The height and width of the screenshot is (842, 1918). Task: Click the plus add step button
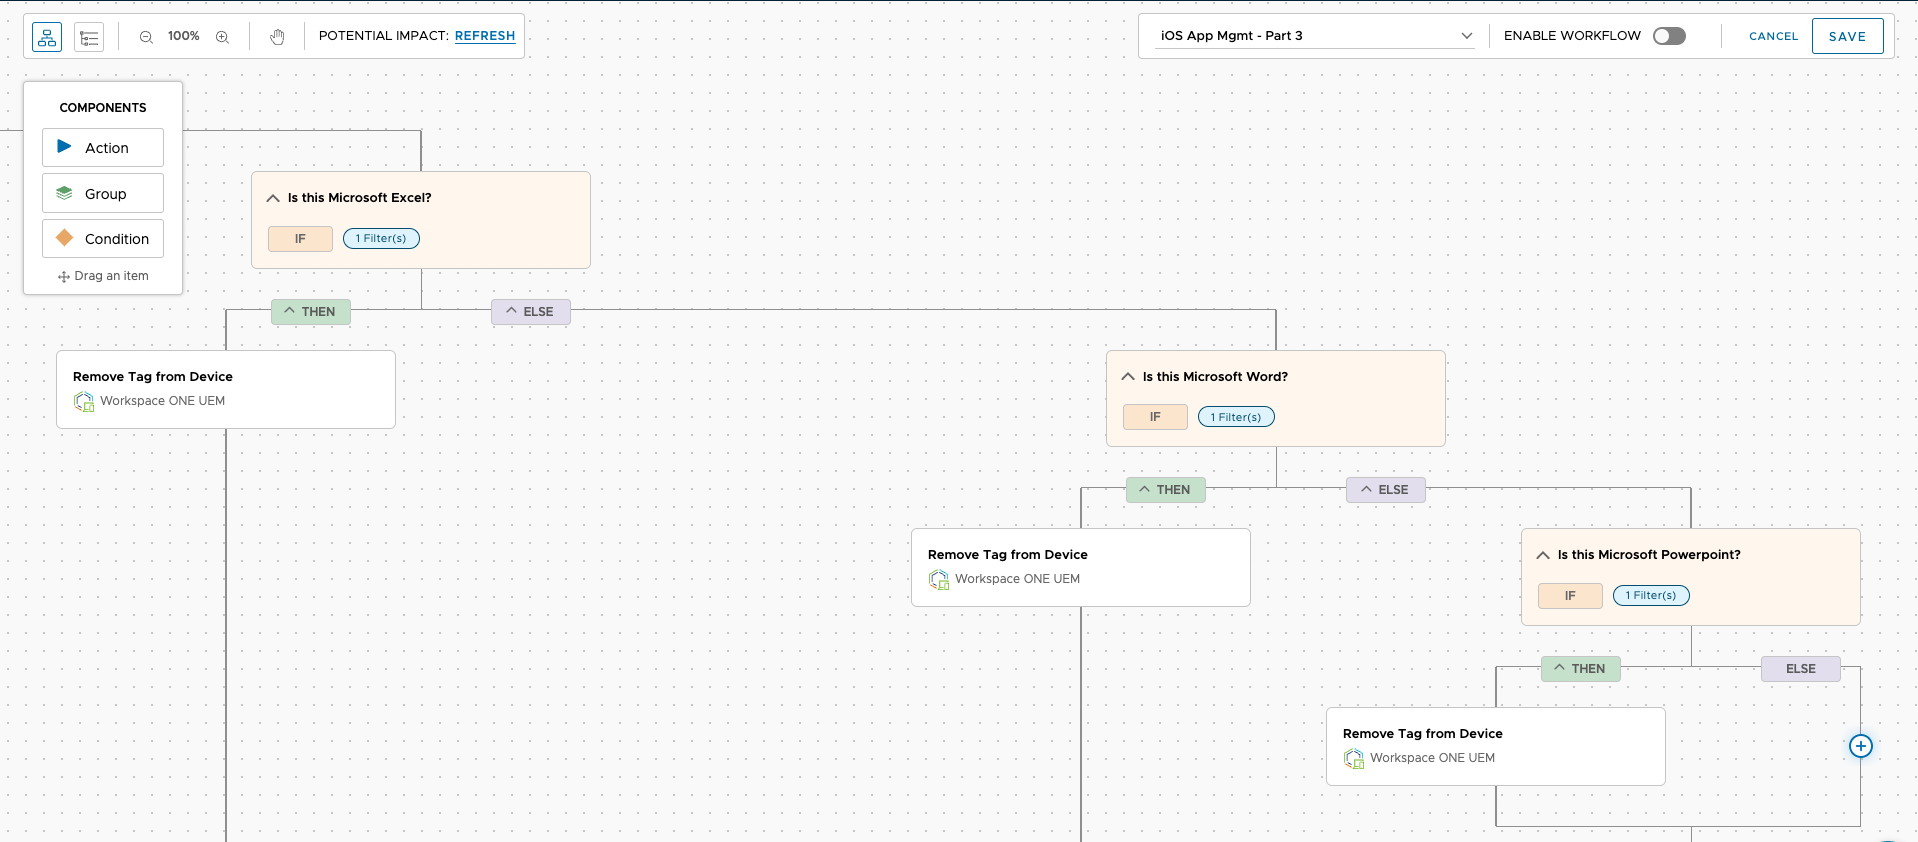[x=1860, y=746]
